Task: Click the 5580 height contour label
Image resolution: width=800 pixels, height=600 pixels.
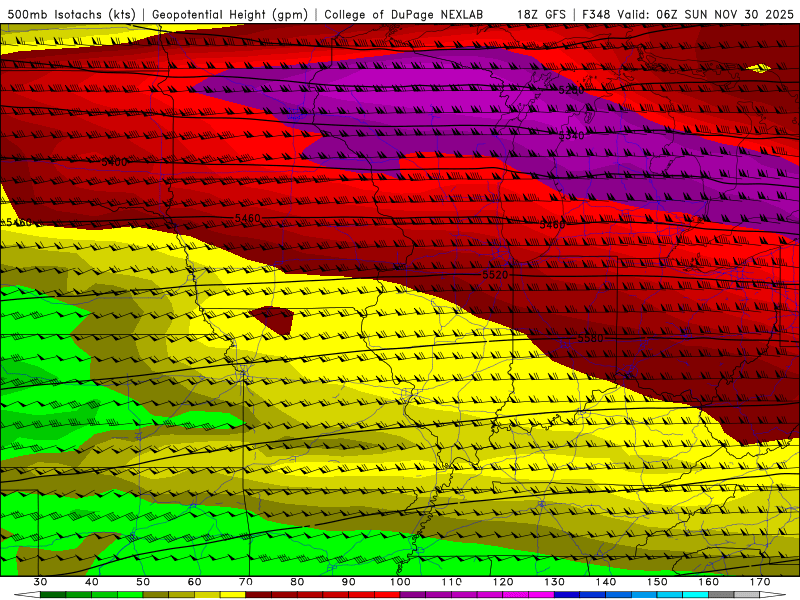Action: 590,338
